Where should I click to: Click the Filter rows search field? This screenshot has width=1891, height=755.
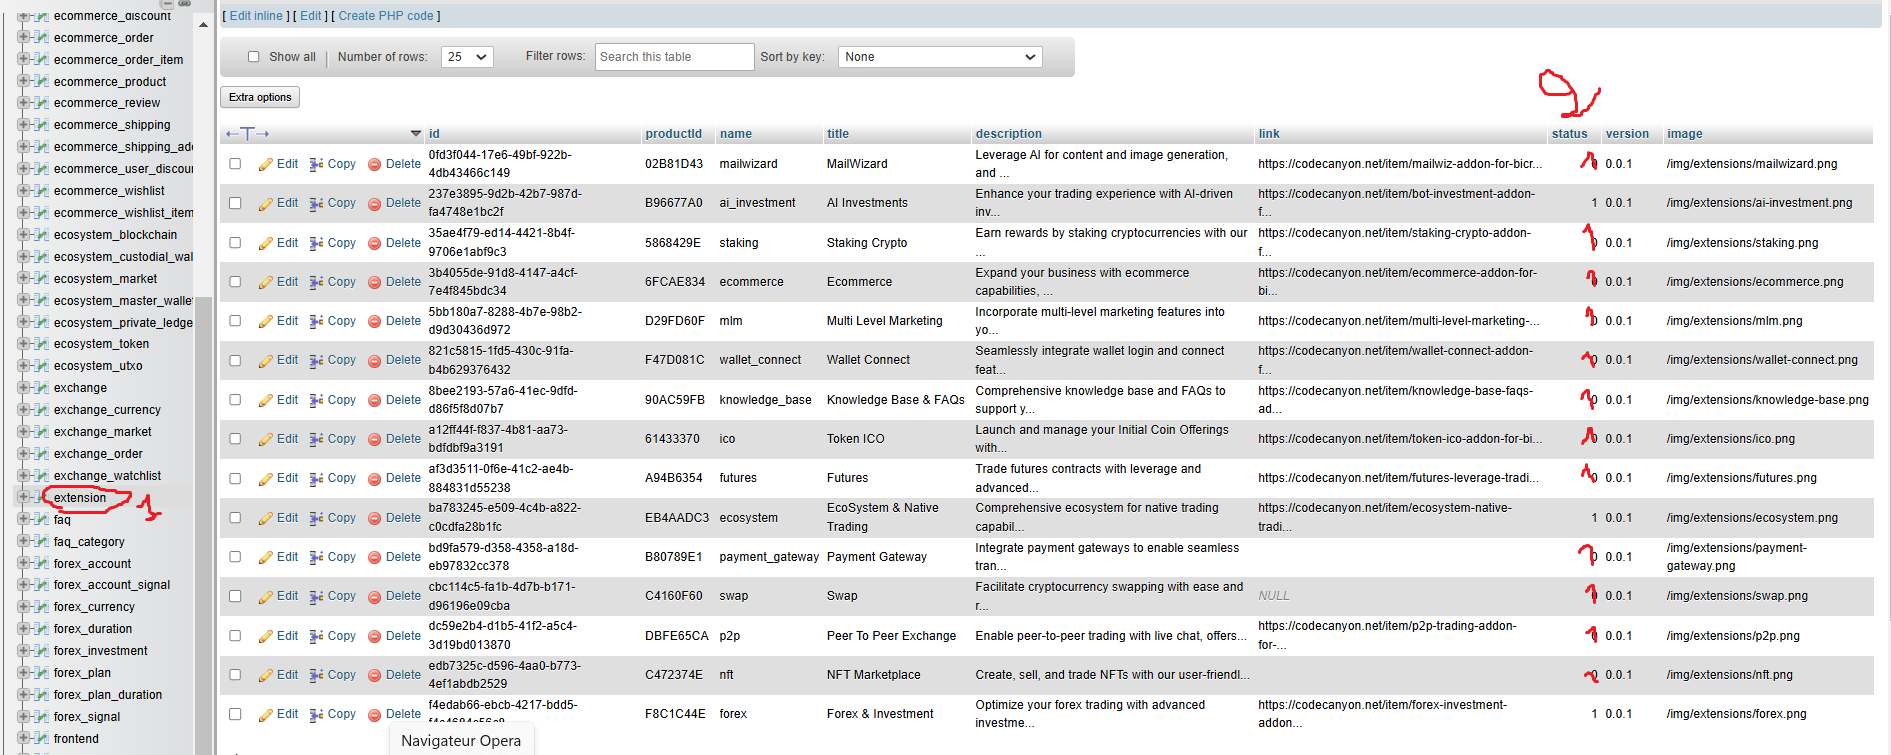[x=674, y=57]
